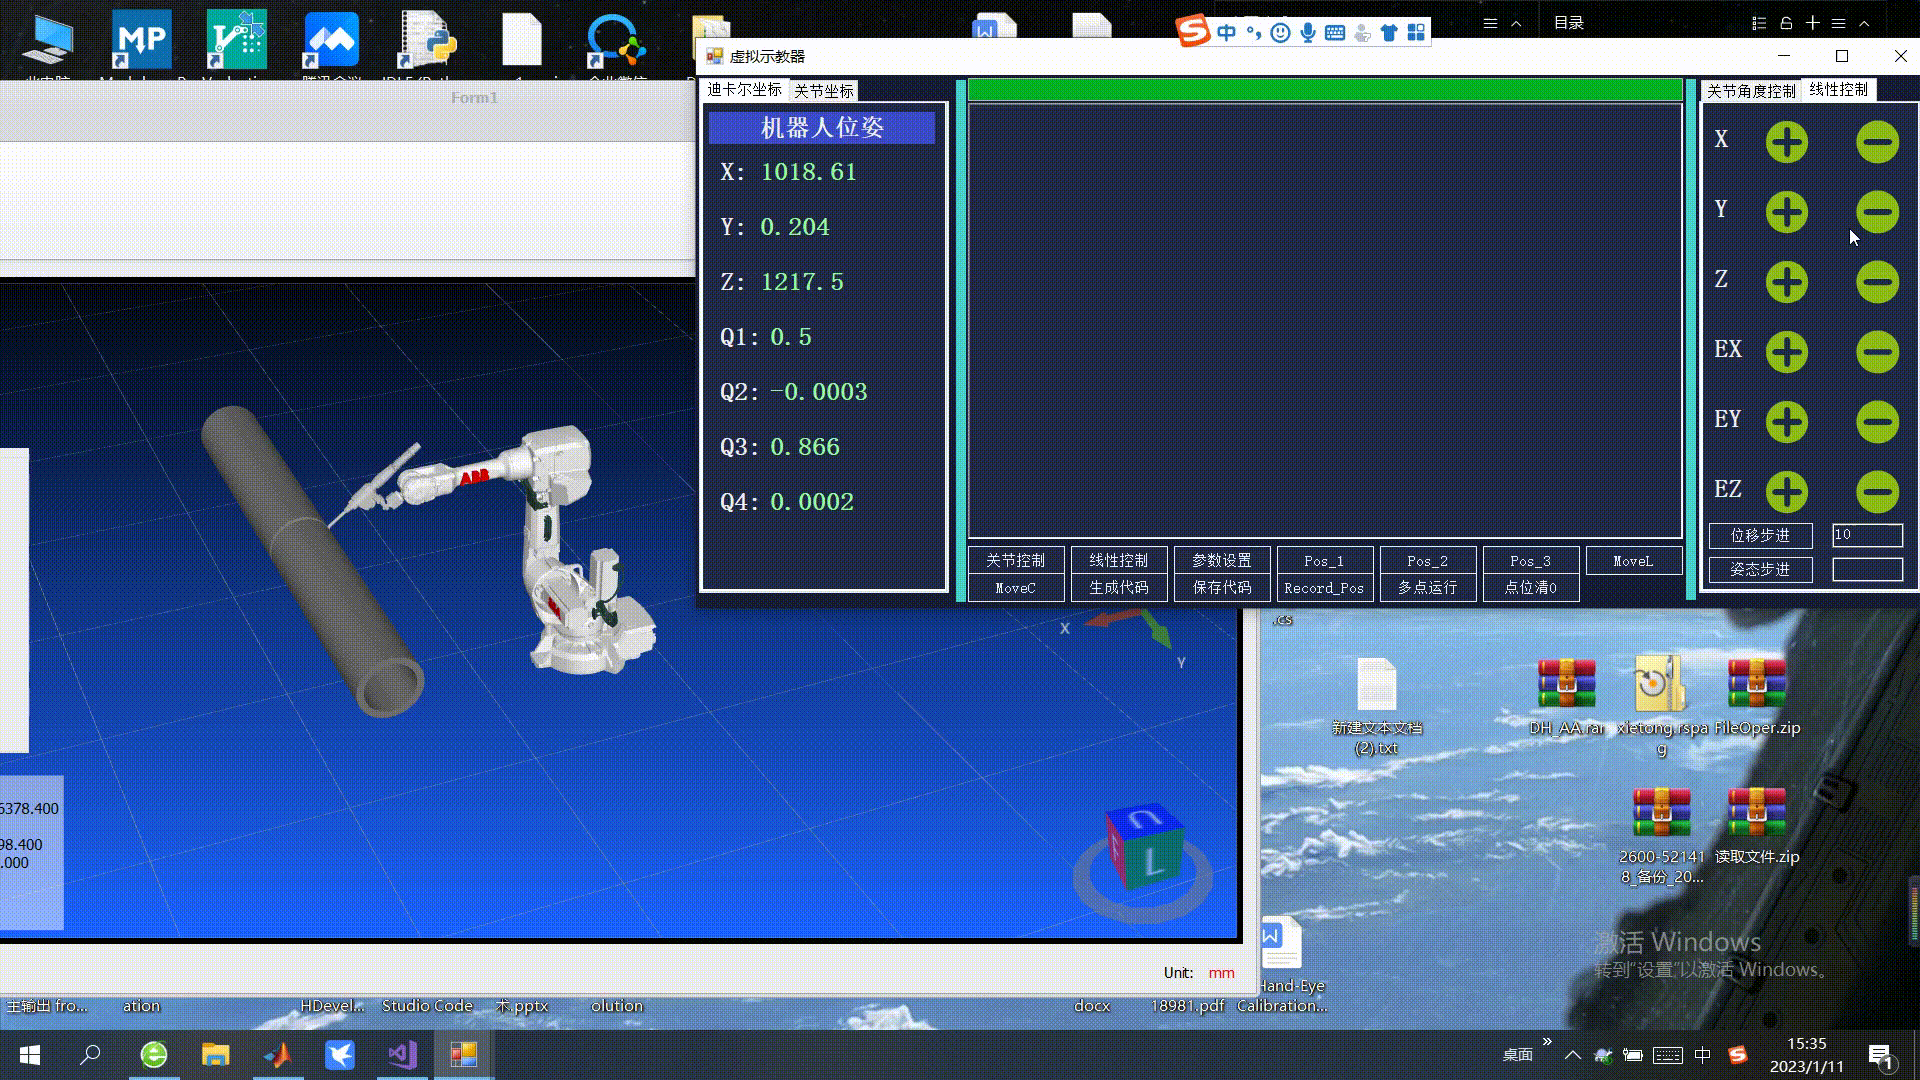Click the 位移步进 input field showing 10
The width and height of the screenshot is (1920, 1080).
point(1866,535)
